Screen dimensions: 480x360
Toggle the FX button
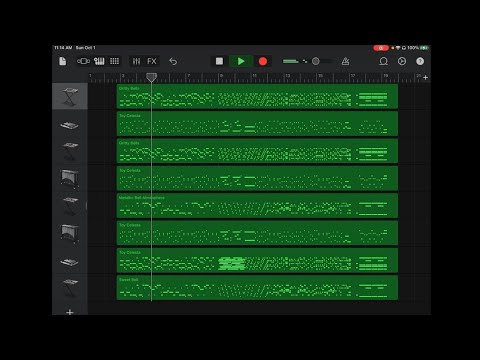point(152,61)
